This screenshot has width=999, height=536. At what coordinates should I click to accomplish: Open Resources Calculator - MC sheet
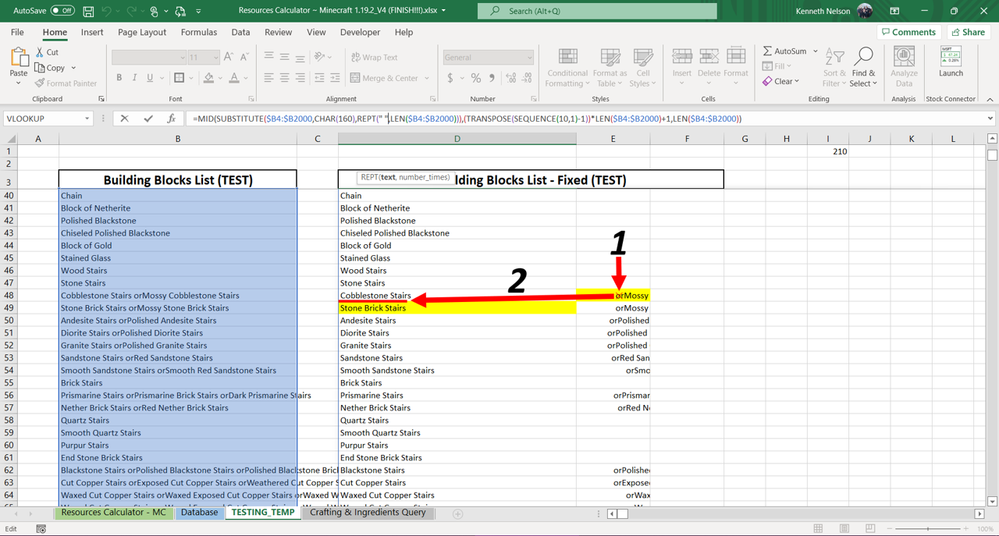(x=113, y=512)
